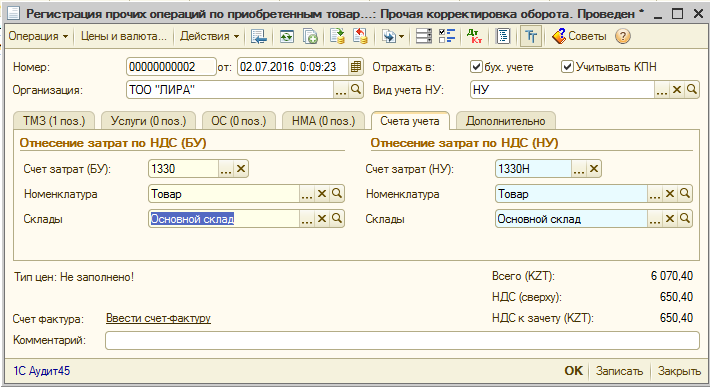Click the Закрыть button

[x=679, y=371]
